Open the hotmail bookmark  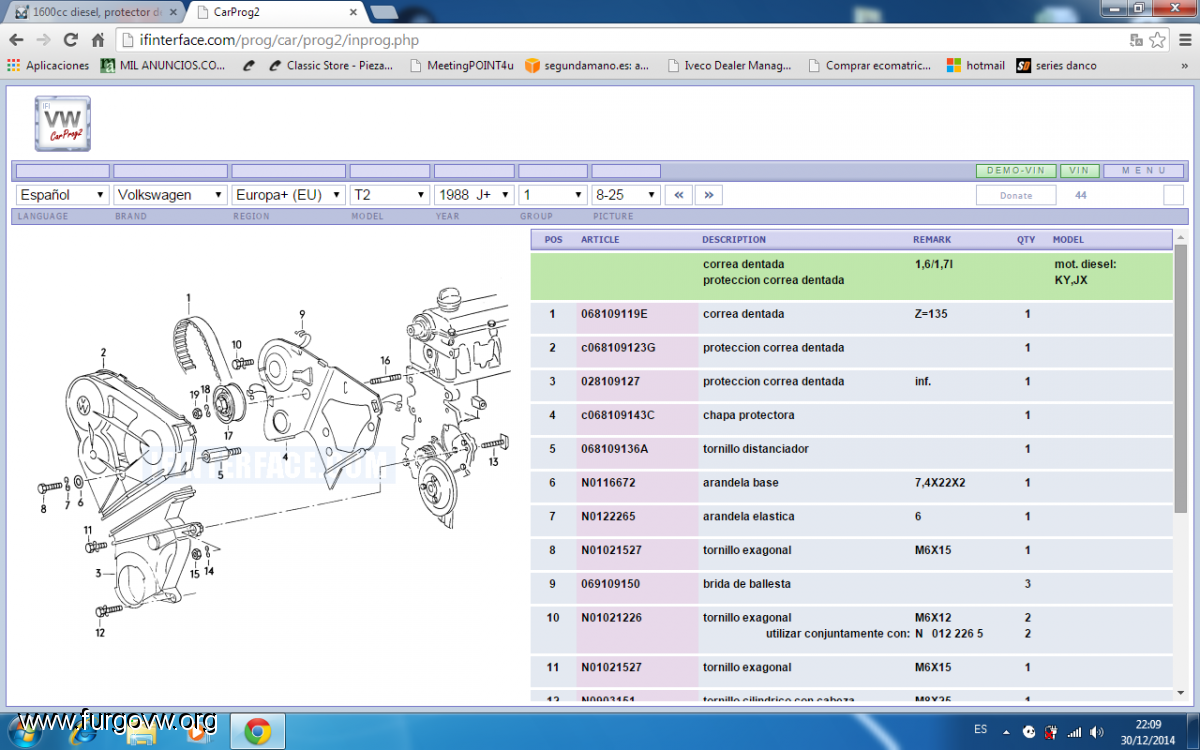pyautogui.click(x=976, y=65)
